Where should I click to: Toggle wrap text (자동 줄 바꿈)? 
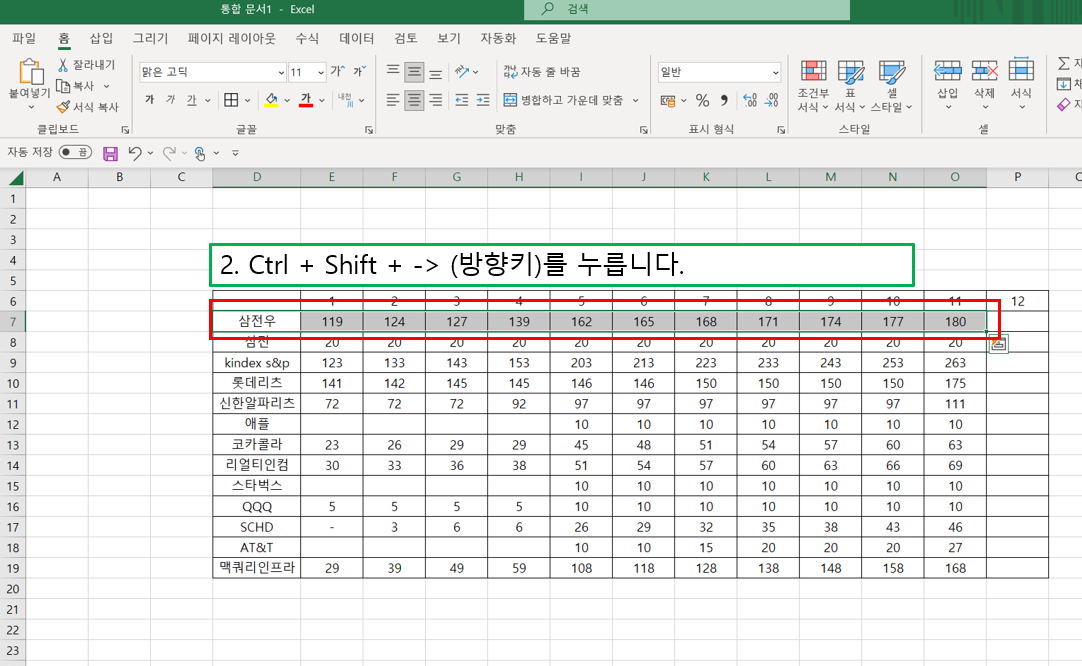pos(542,71)
